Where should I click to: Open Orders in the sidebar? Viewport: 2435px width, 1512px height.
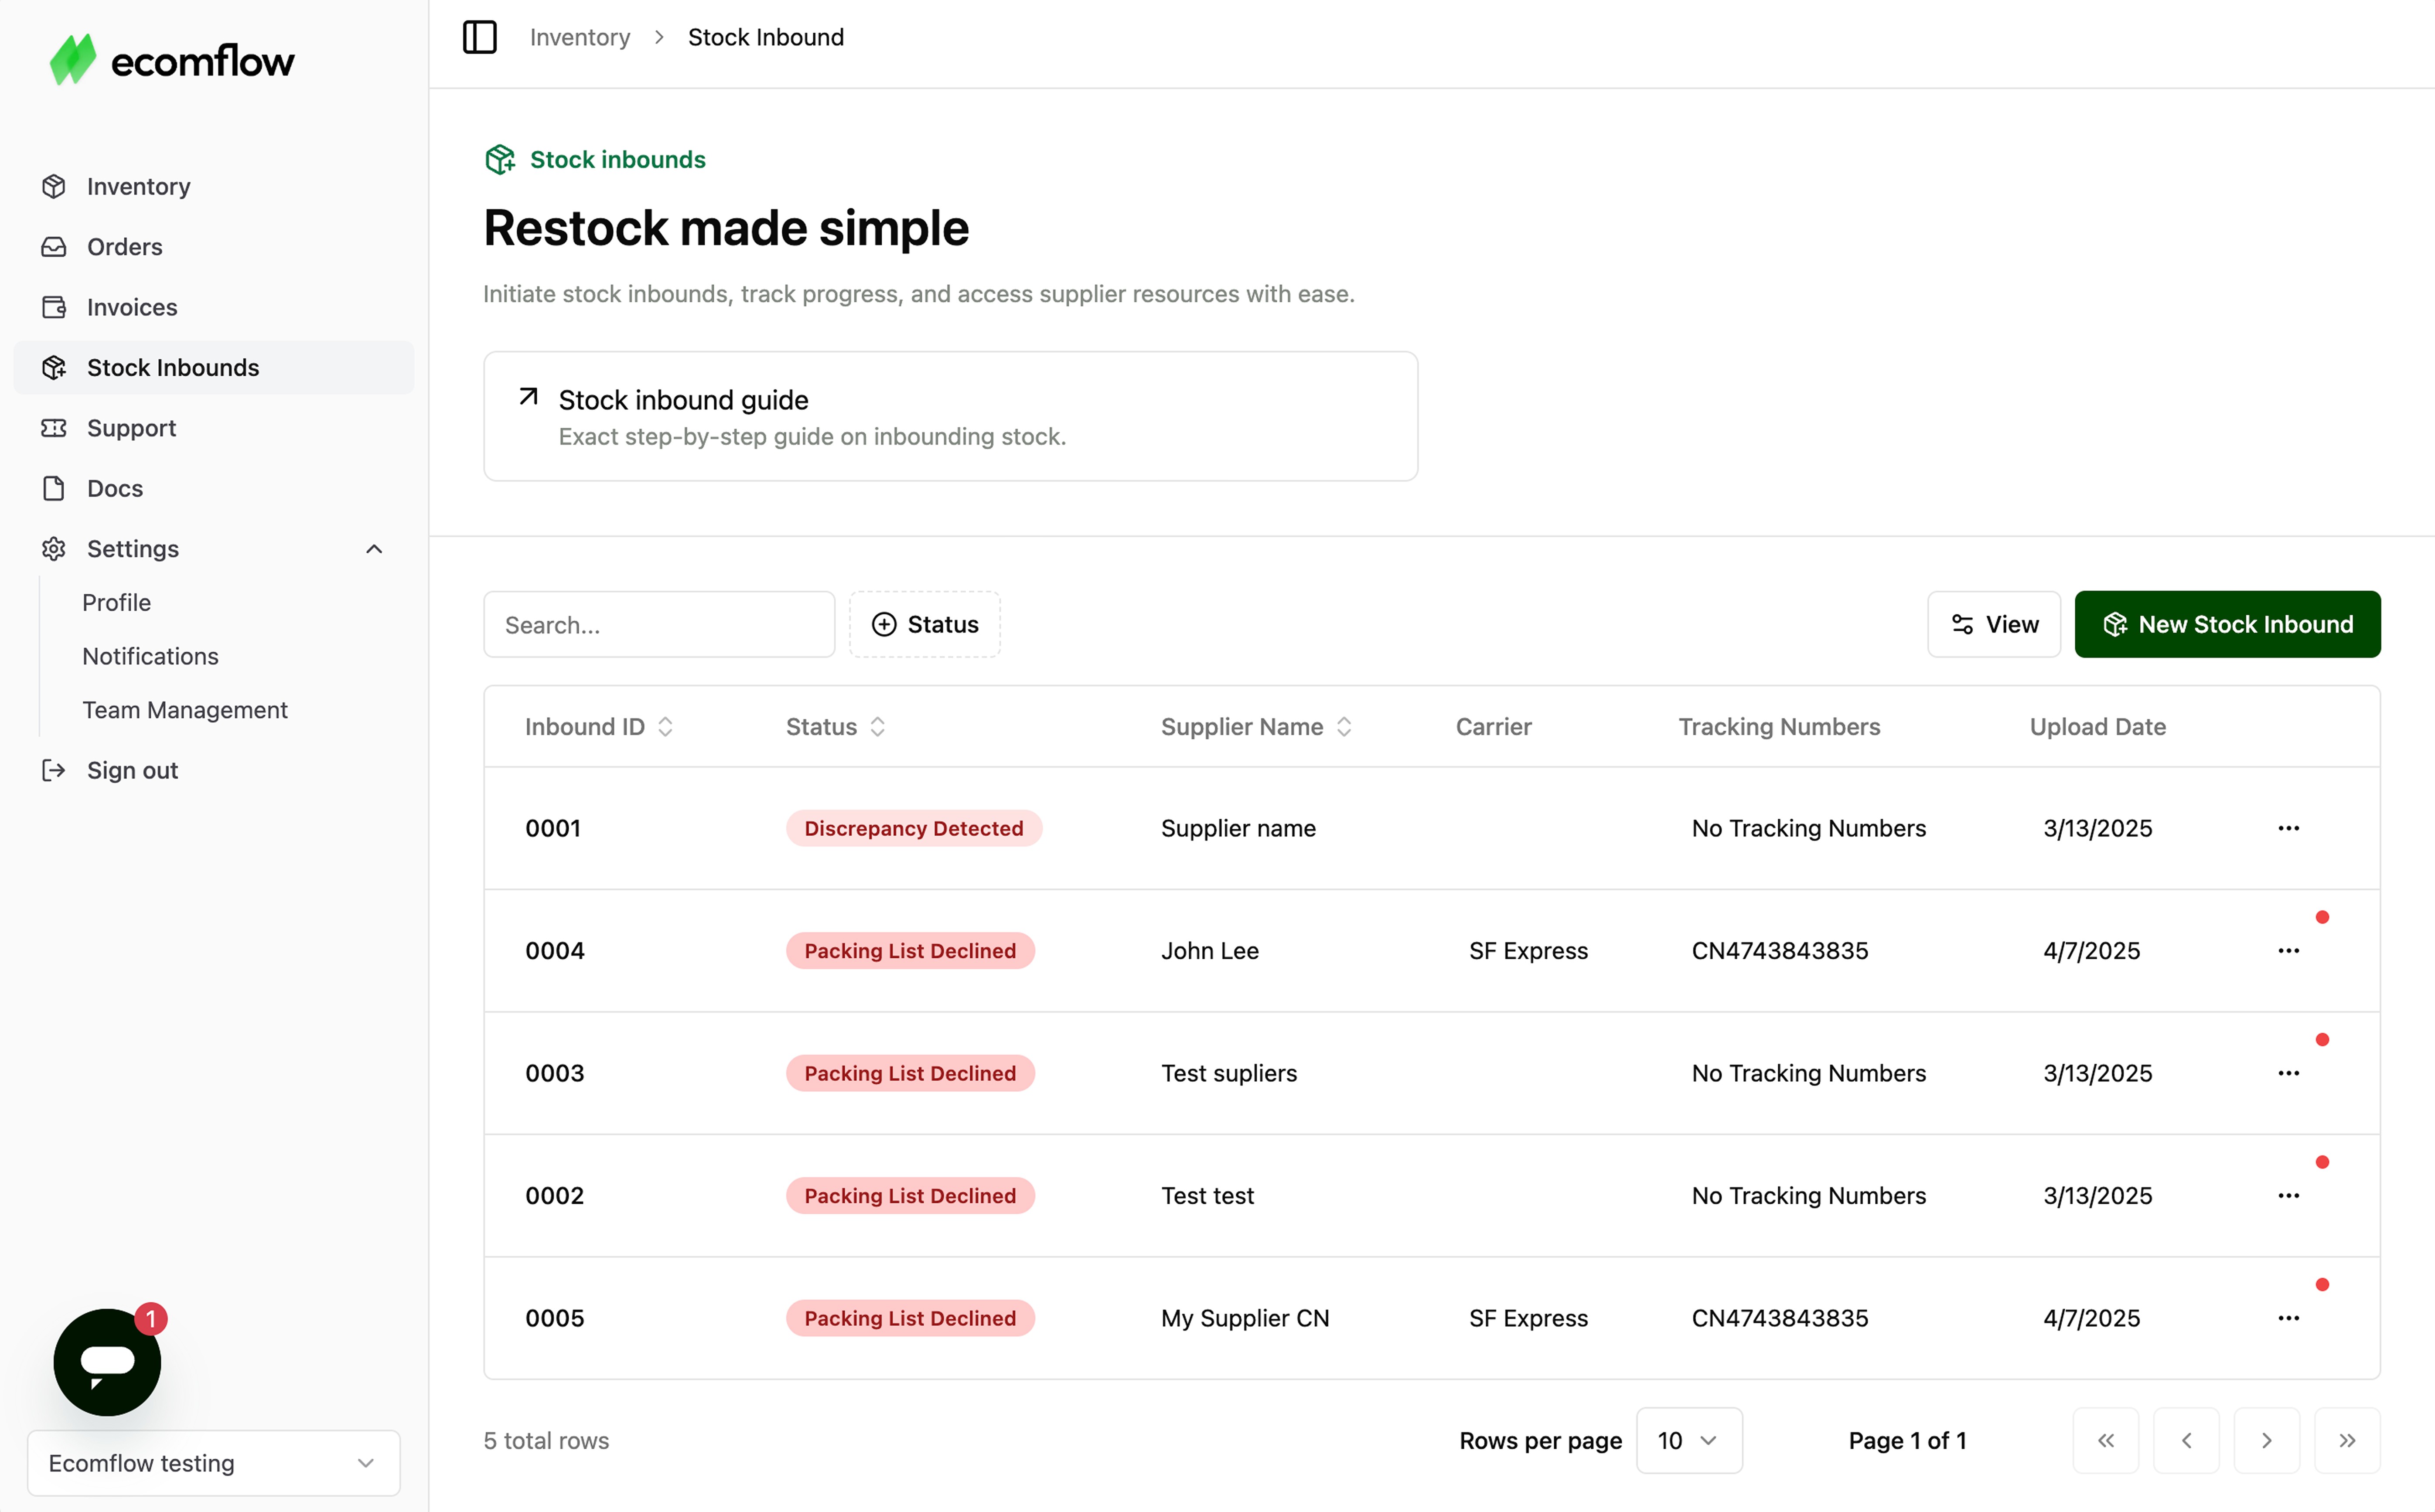pyautogui.click(x=124, y=247)
